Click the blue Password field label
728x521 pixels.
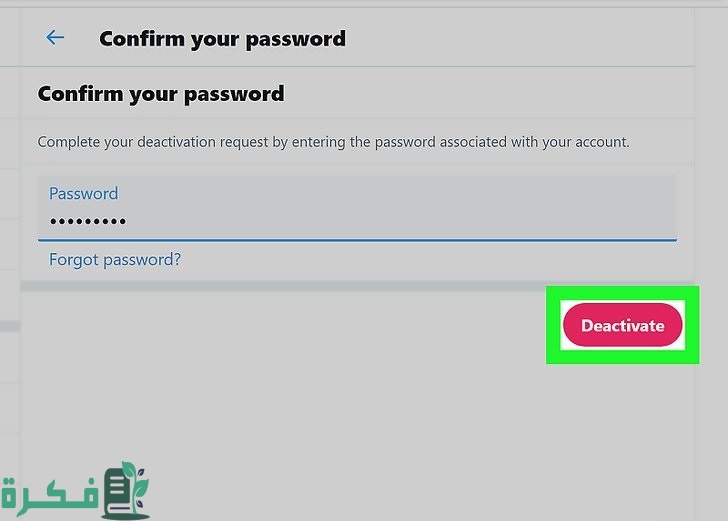pos(83,193)
